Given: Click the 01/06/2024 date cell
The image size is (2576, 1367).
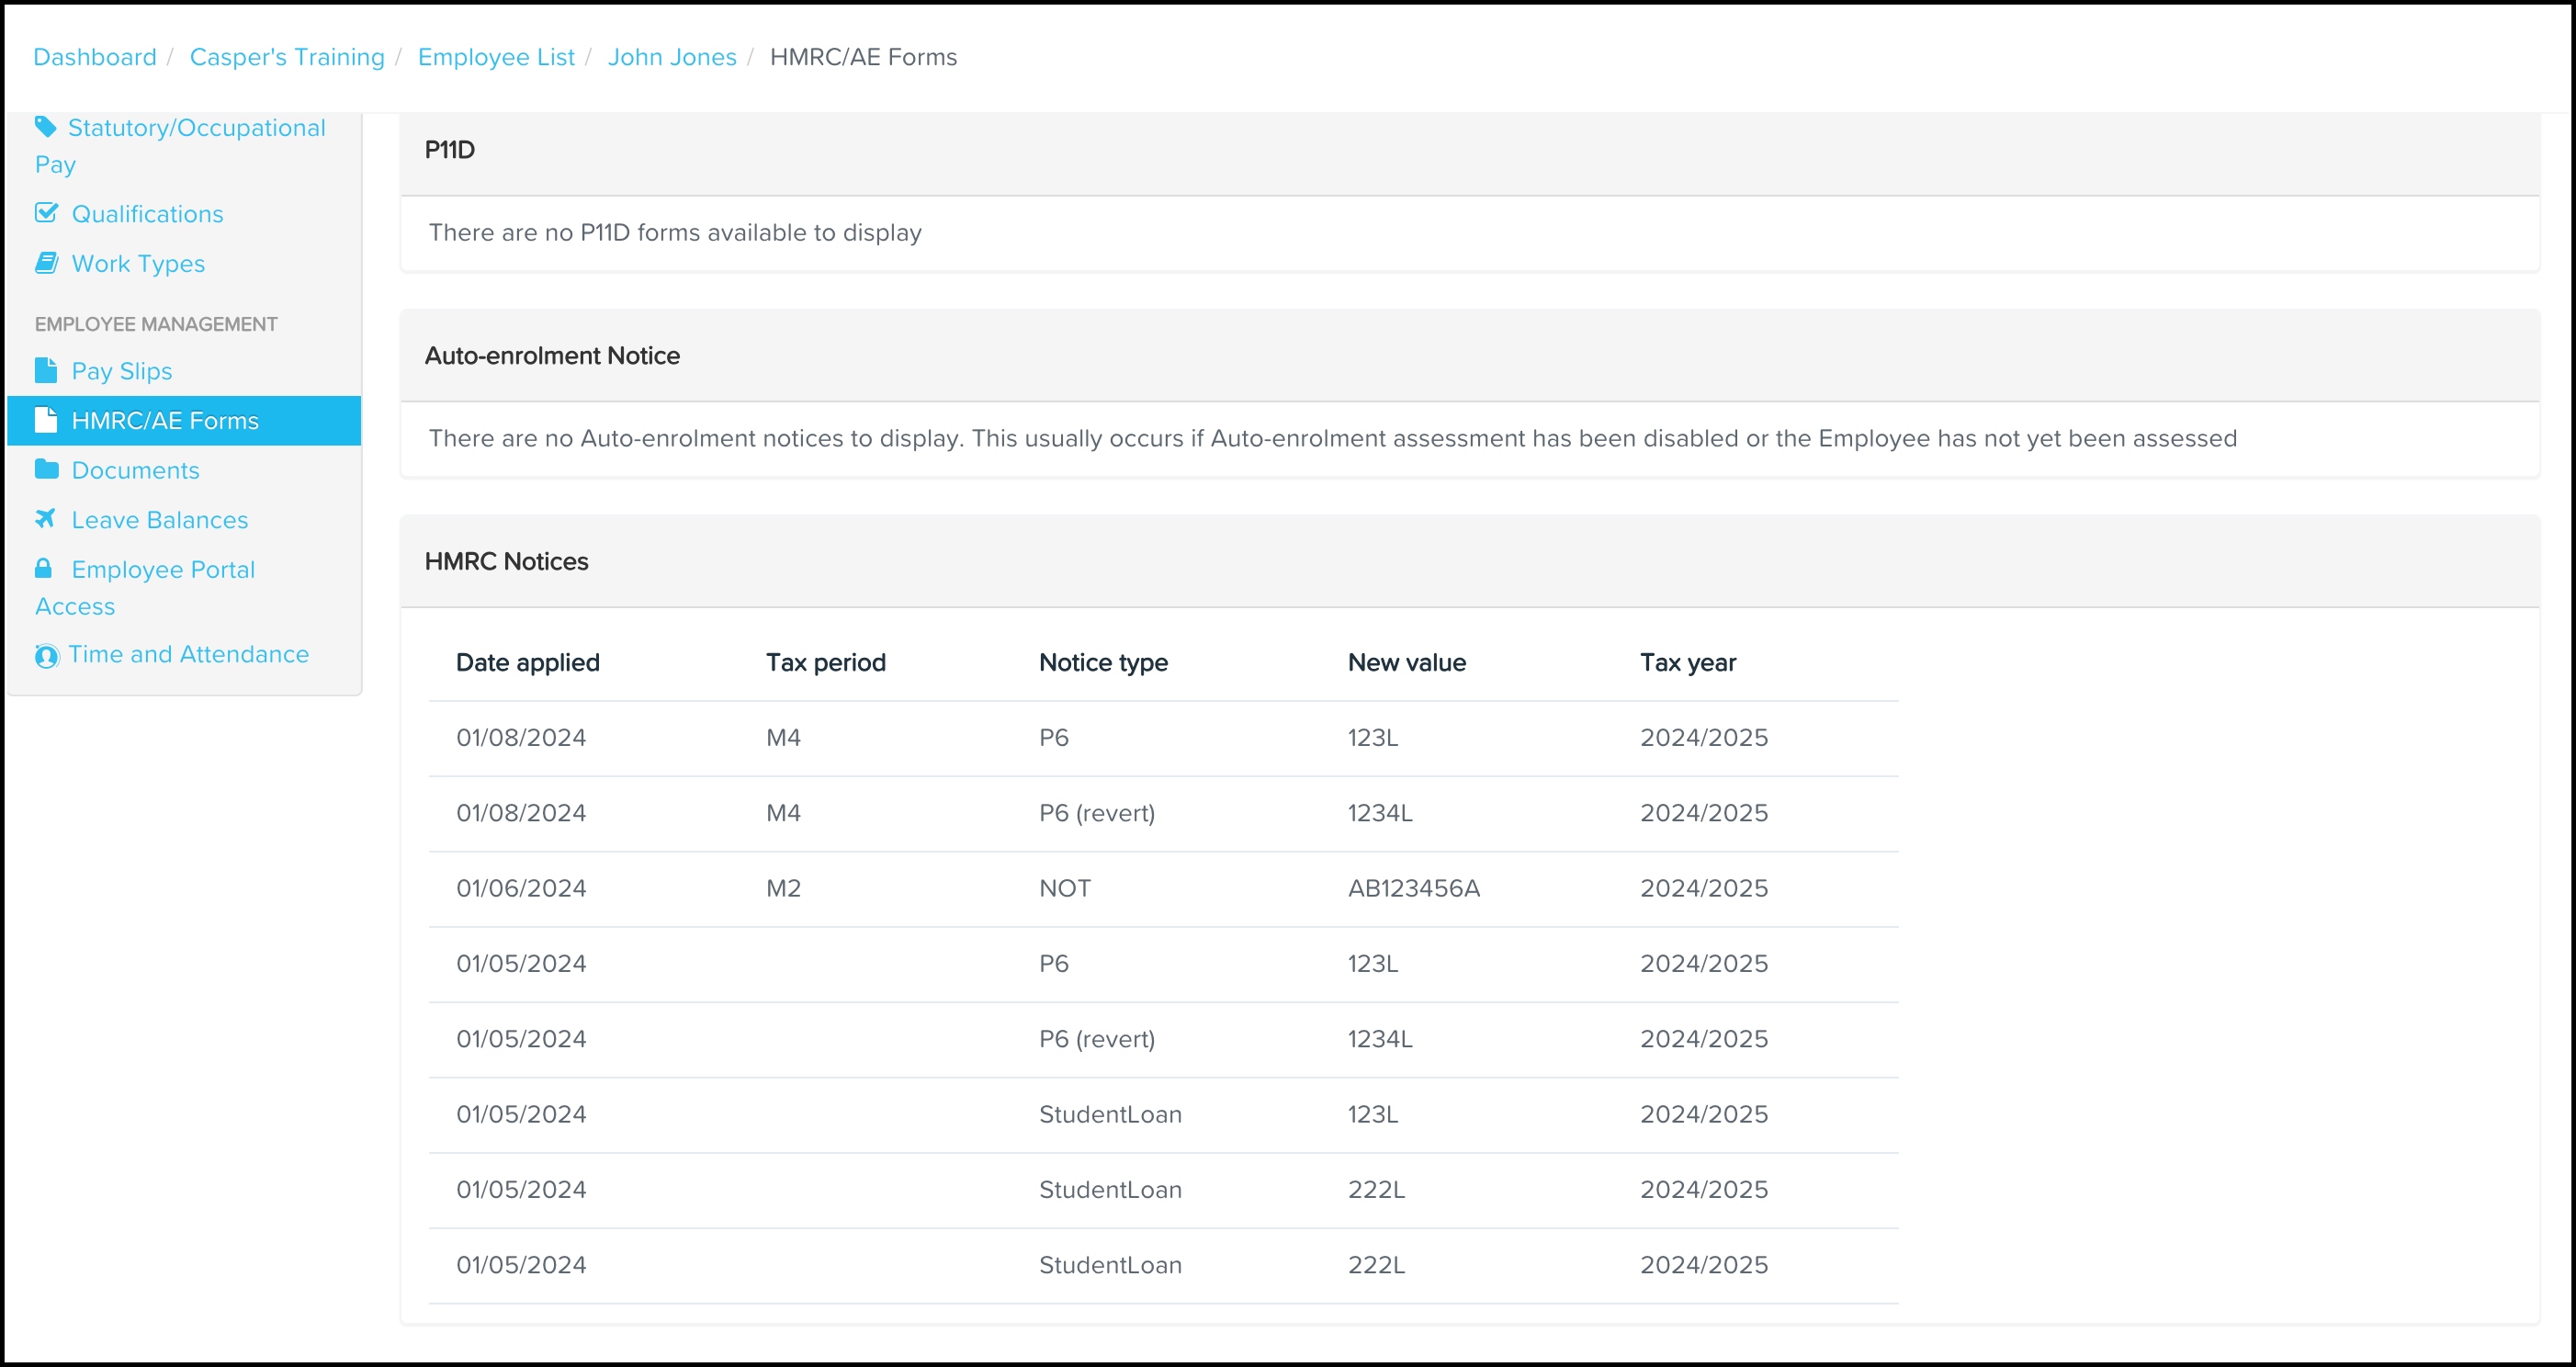Looking at the screenshot, I should click(521, 888).
